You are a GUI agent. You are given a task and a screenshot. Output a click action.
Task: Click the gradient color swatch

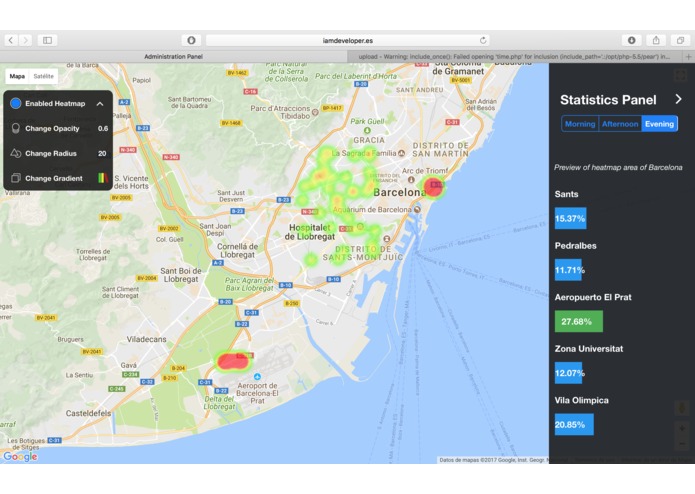(x=103, y=178)
